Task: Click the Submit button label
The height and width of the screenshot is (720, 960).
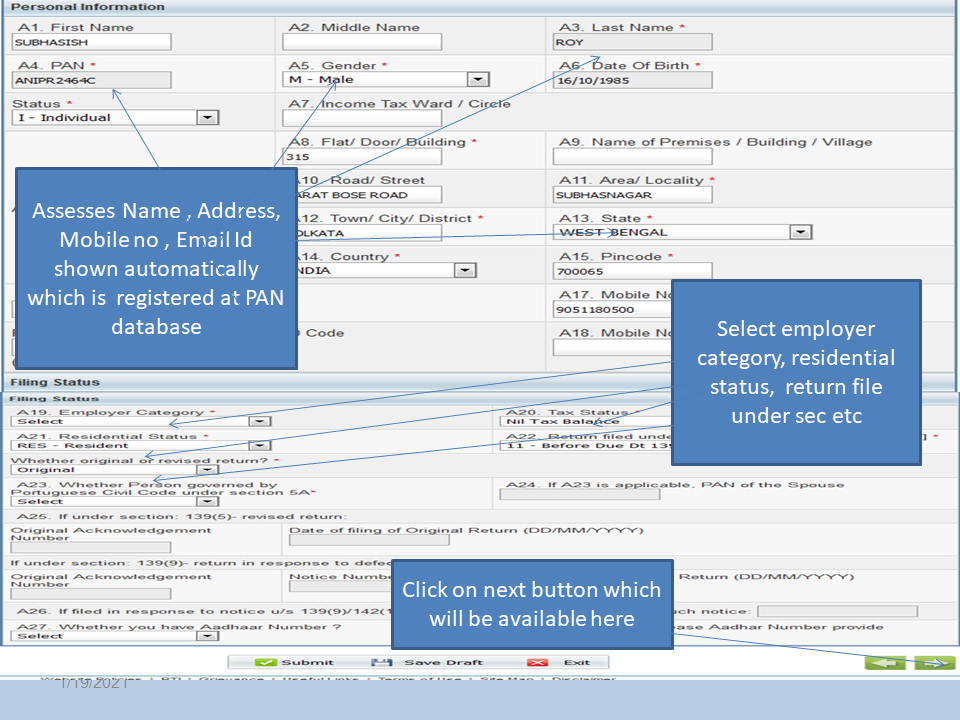Action: tap(307, 662)
